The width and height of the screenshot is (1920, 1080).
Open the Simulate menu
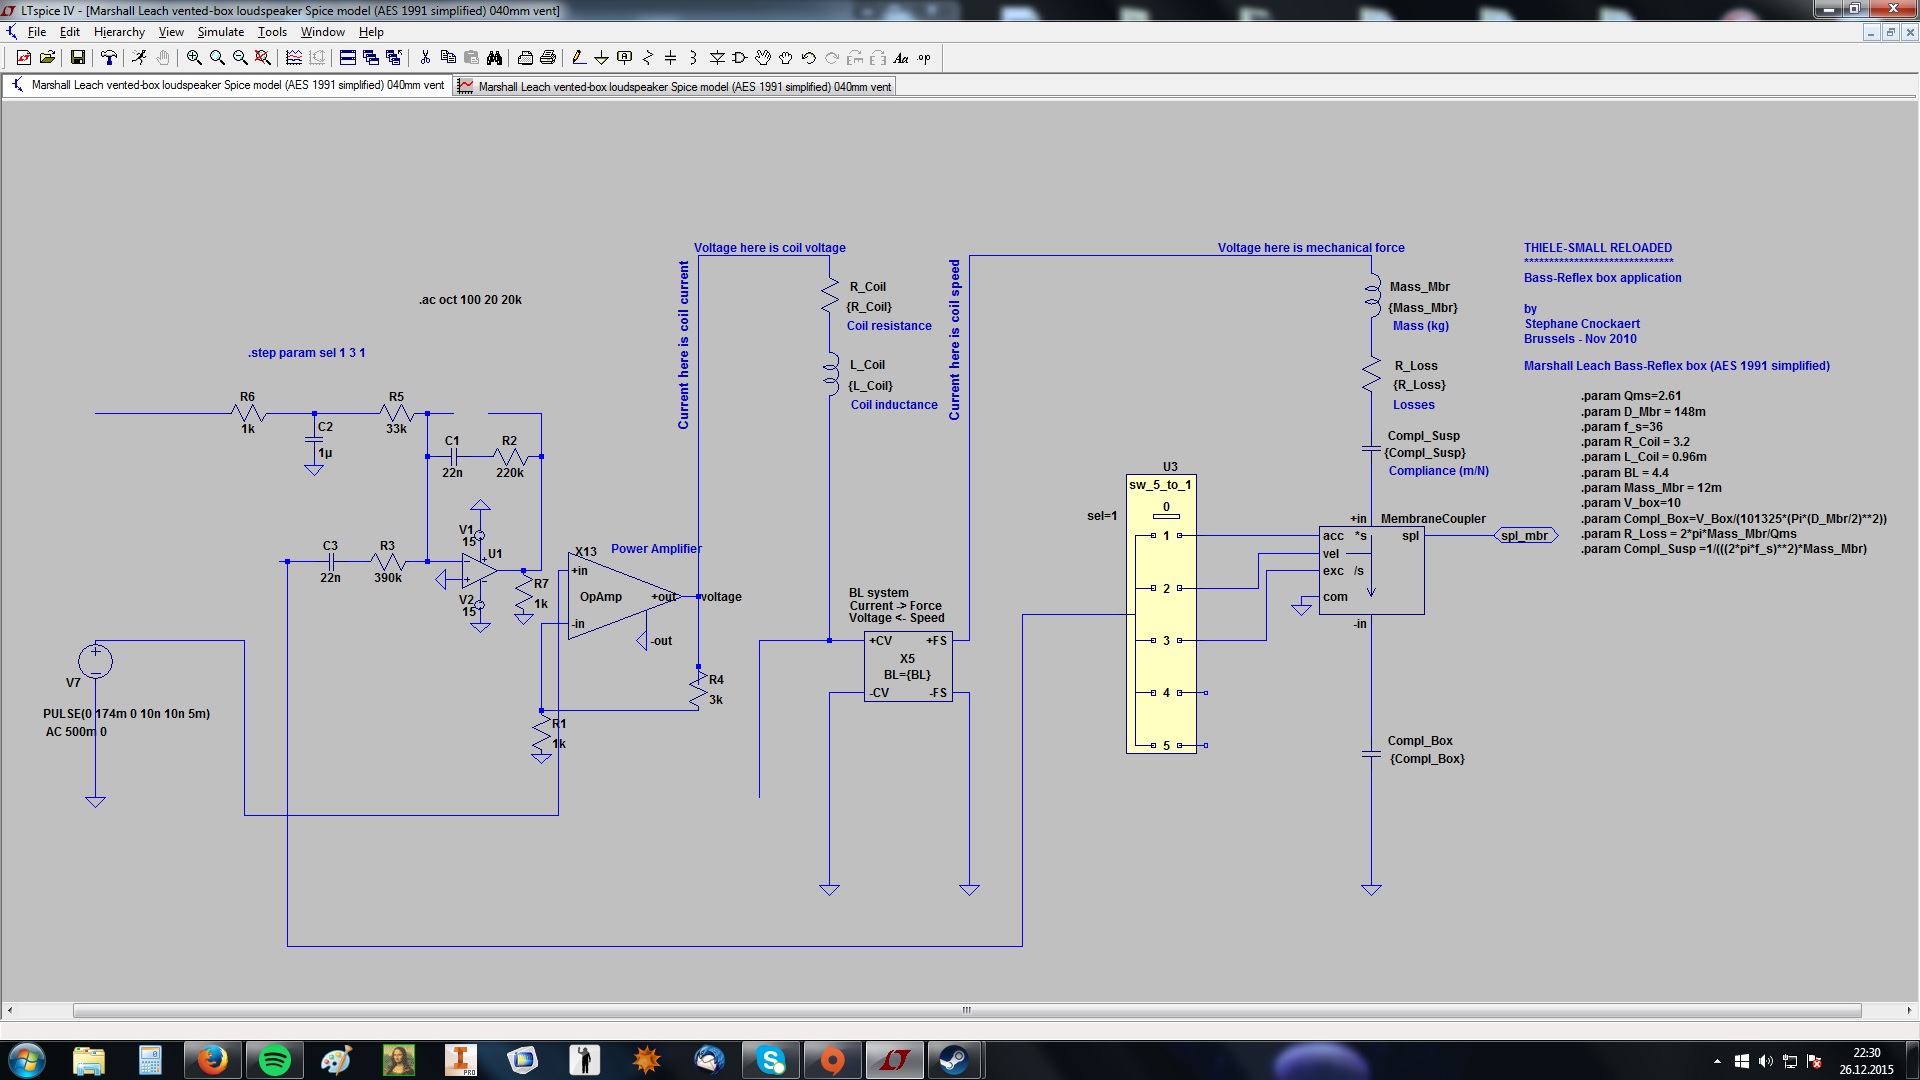(220, 32)
